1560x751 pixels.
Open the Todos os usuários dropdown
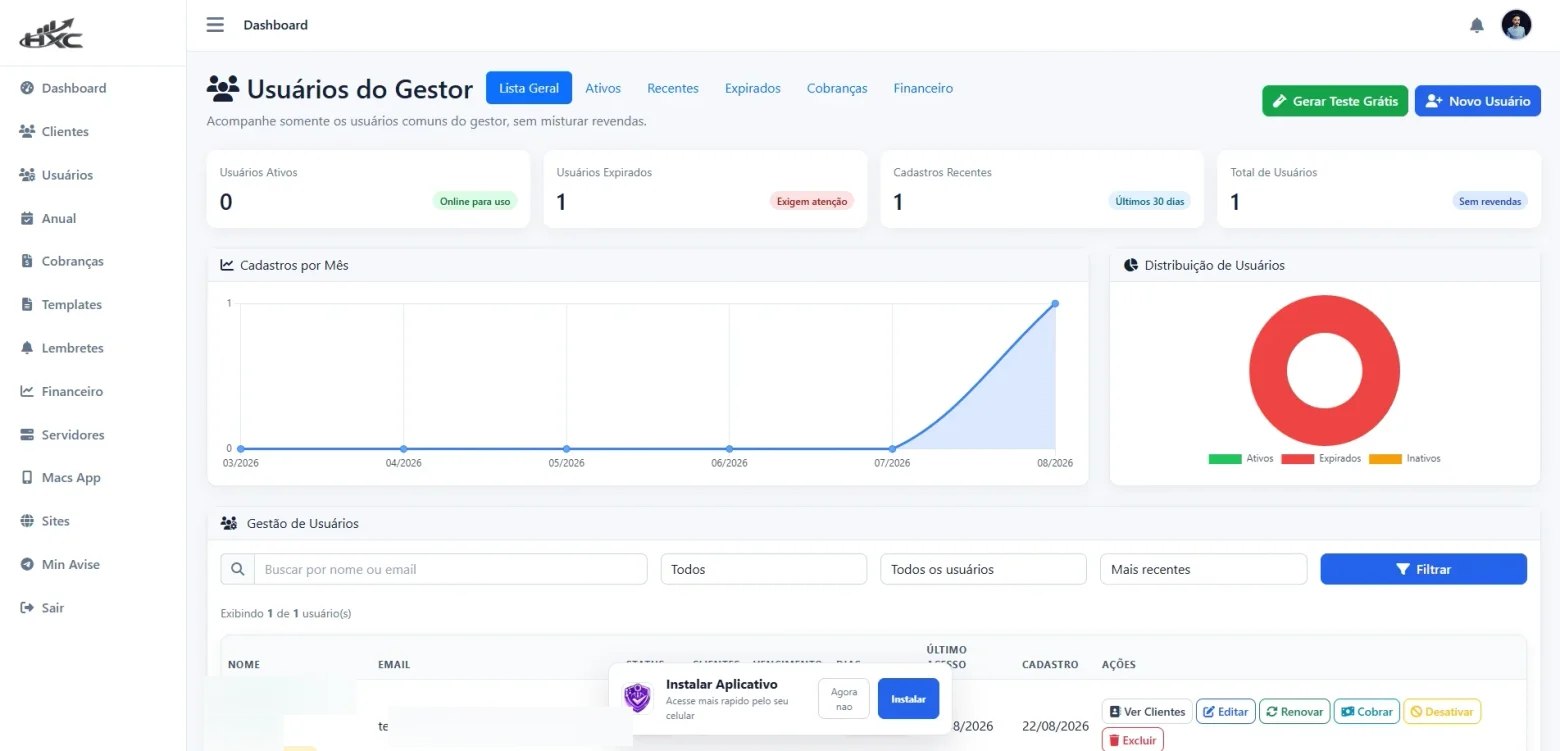pyautogui.click(x=983, y=569)
